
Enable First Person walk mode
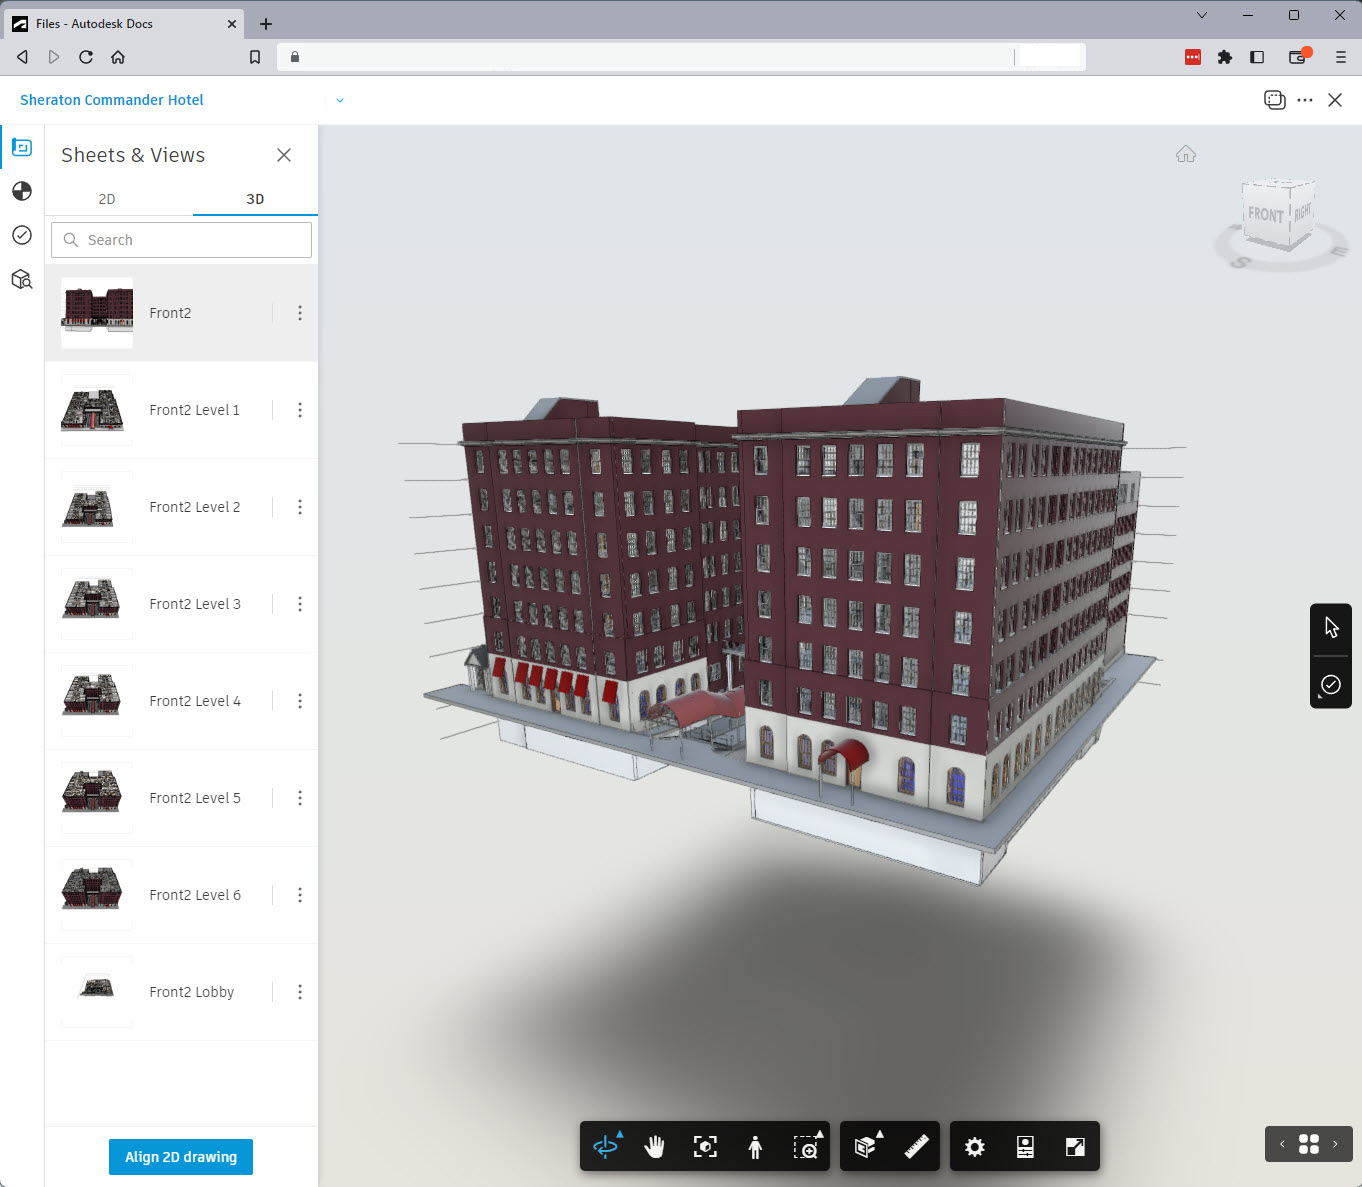[755, 1147]
